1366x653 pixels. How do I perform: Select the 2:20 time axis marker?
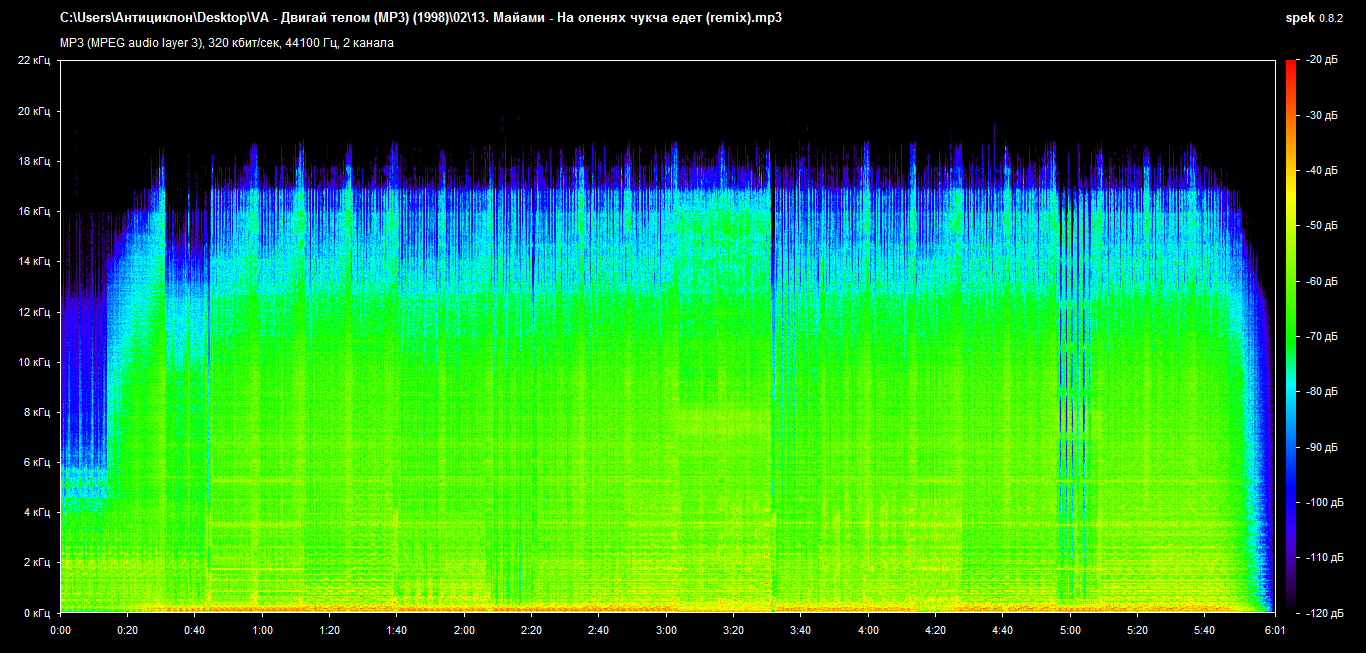(x=531, y=631)
